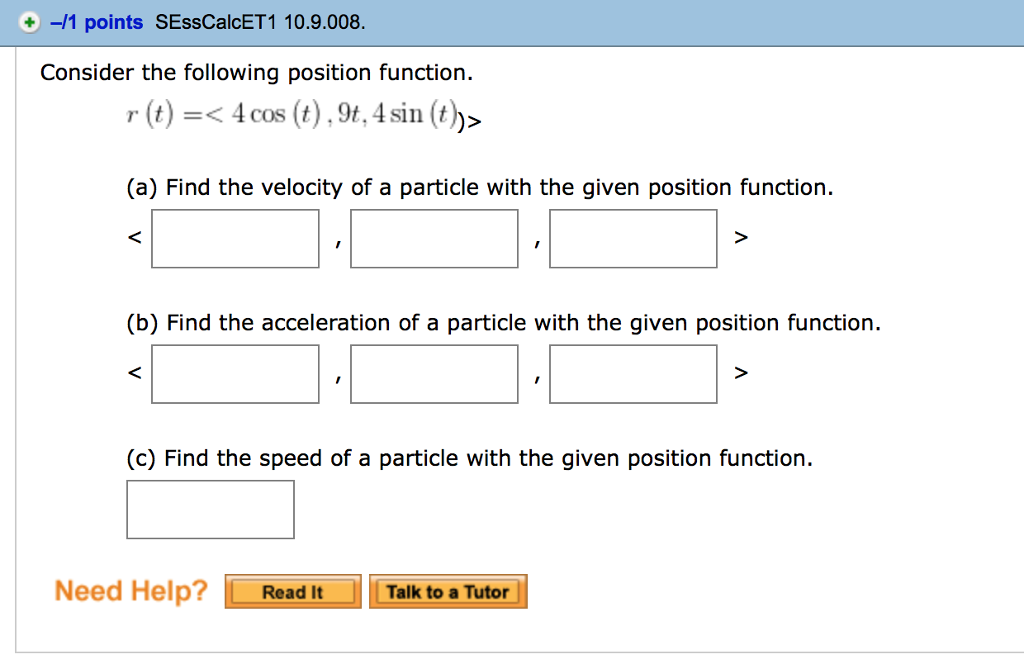Click first answer box for velocity part (a)
Image resolution: width=1024 pixels, height=664 pixels.
click(x=234, y=238)
